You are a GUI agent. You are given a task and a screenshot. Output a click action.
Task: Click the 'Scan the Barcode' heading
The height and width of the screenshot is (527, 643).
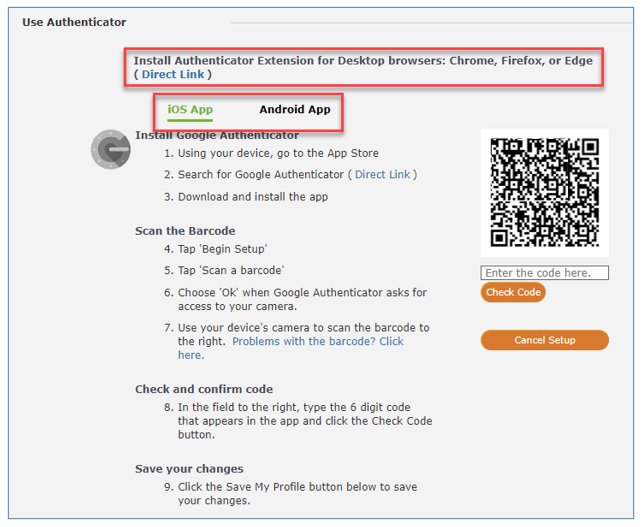pos(185,231)
